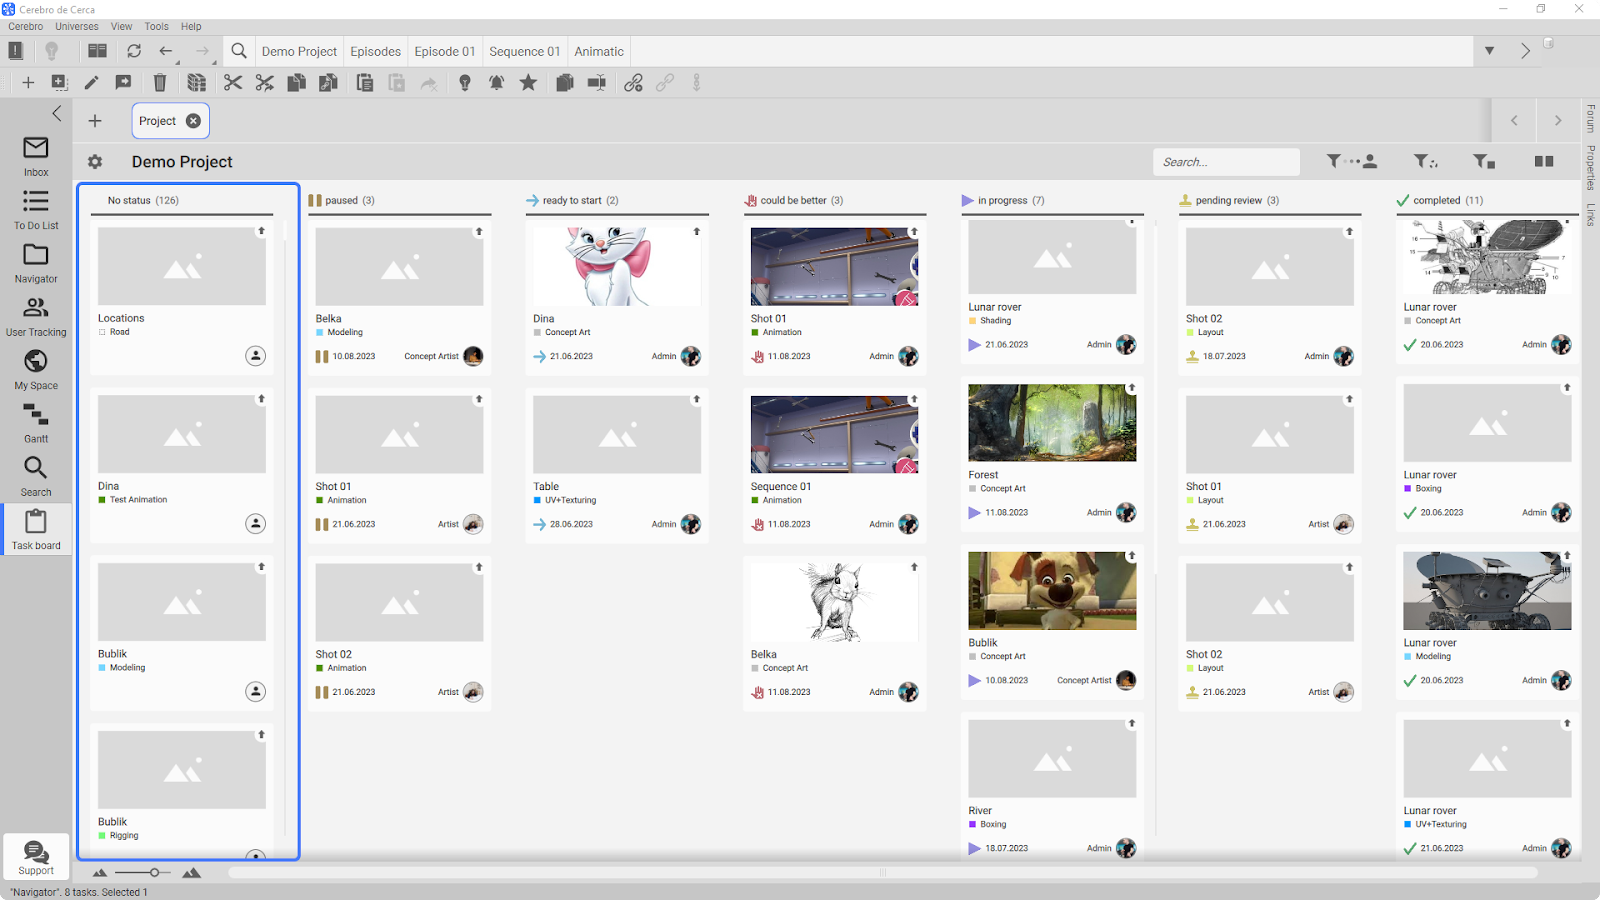
Task: Expand the address bar history dropdown arrow
Action: click(1489, 51)
